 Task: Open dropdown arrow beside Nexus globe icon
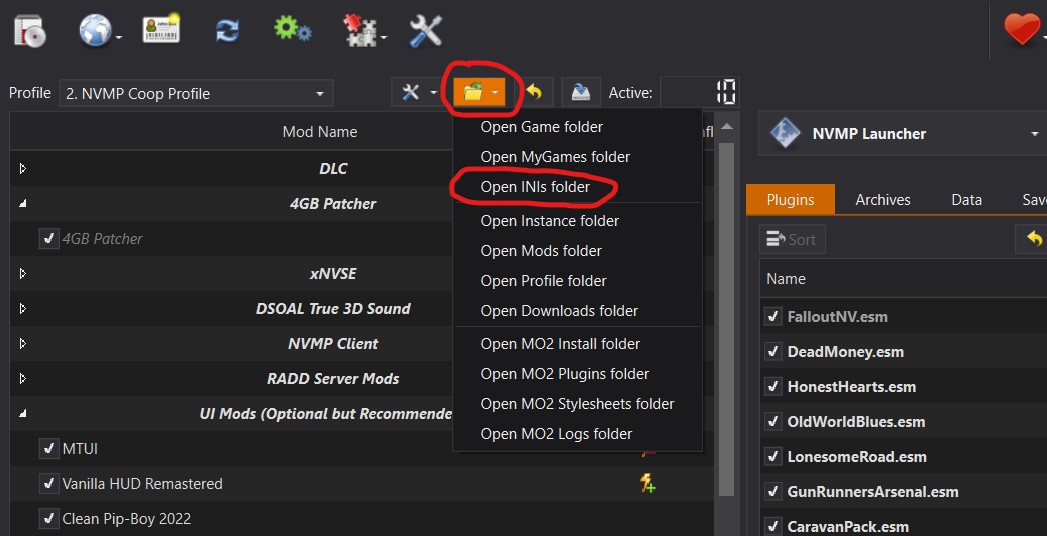pos(118,37)
